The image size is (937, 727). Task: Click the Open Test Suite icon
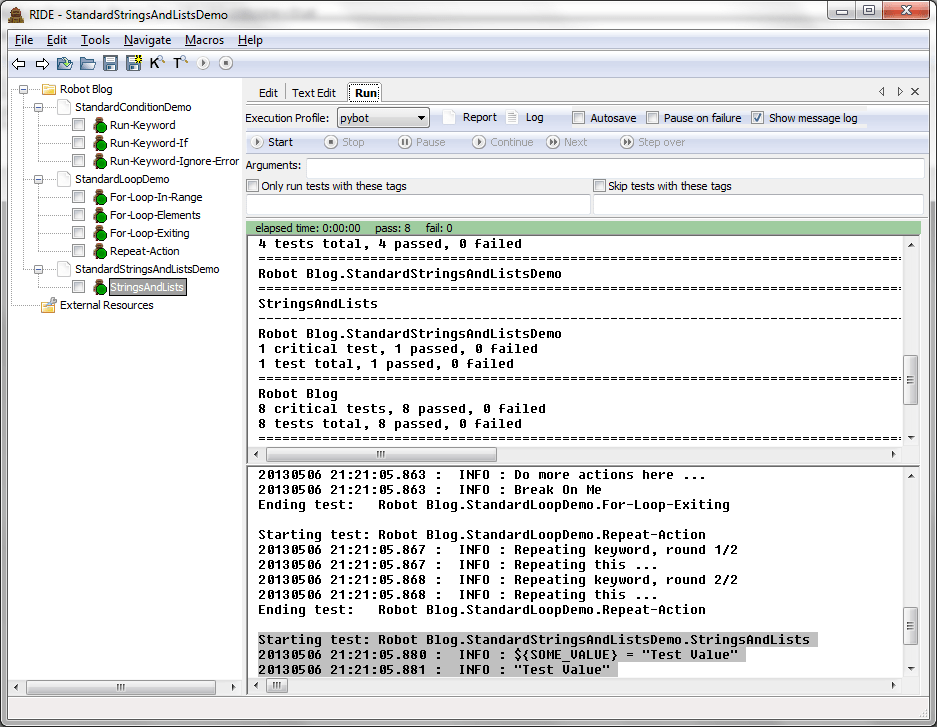65,64
